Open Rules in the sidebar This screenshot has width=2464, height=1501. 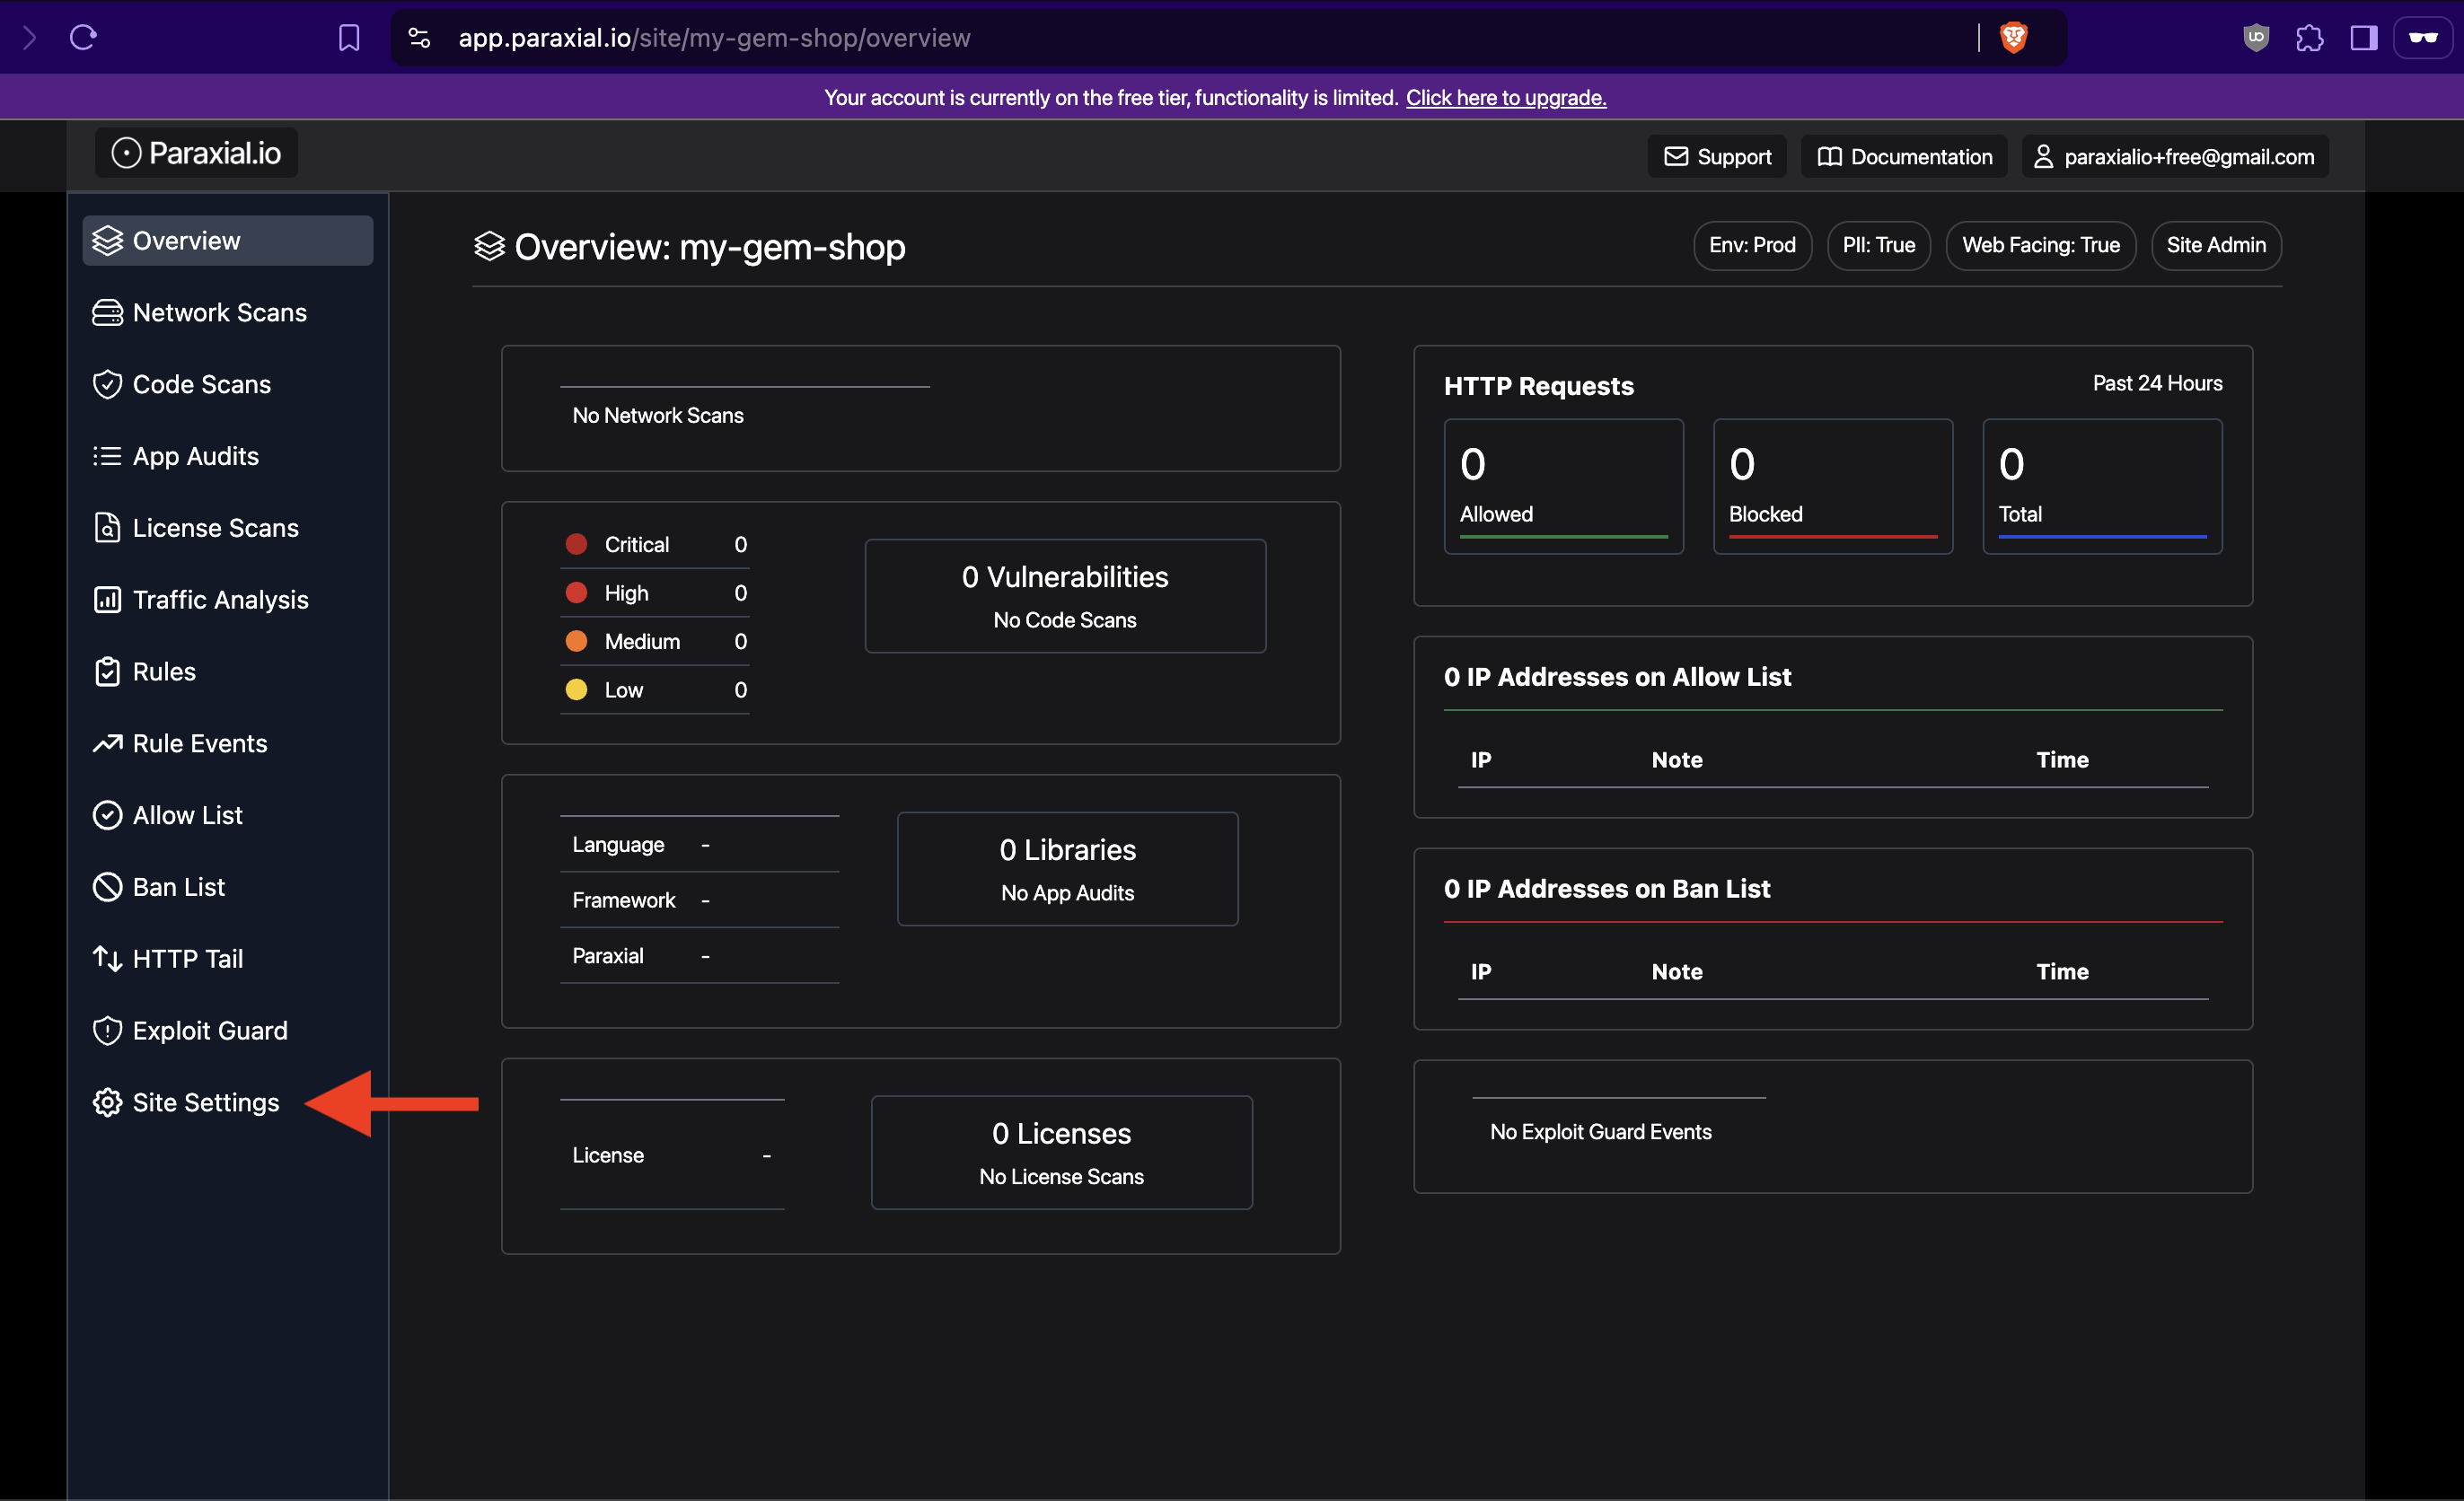tap(228, 672)
